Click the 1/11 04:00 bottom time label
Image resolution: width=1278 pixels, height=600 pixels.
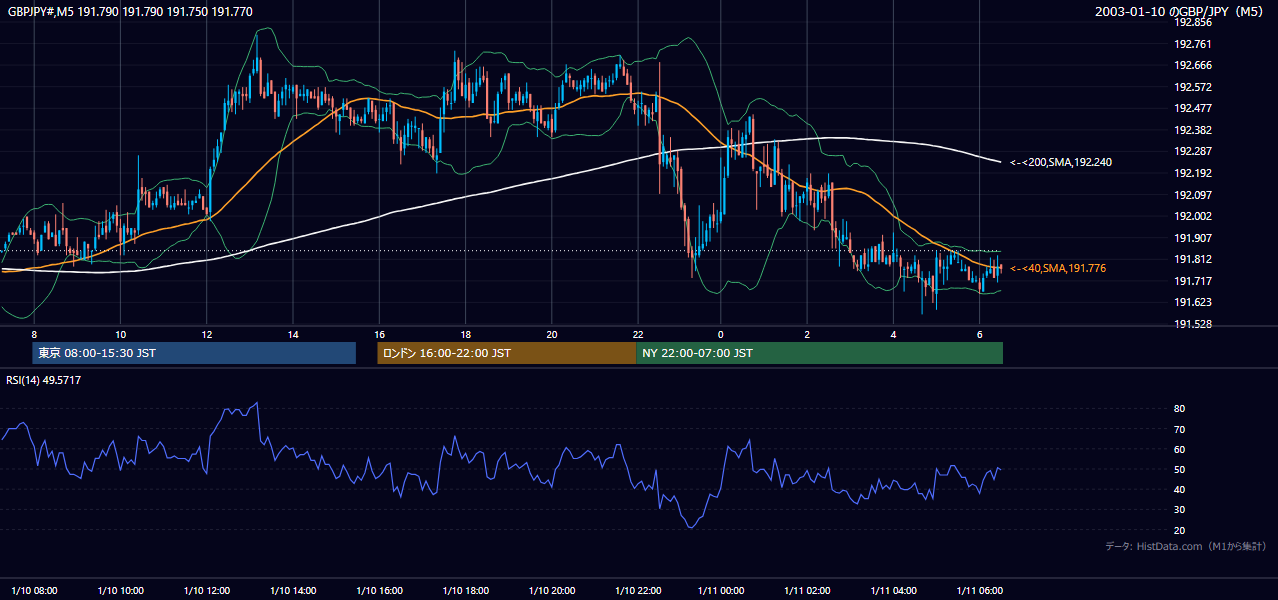coord(895,590)
